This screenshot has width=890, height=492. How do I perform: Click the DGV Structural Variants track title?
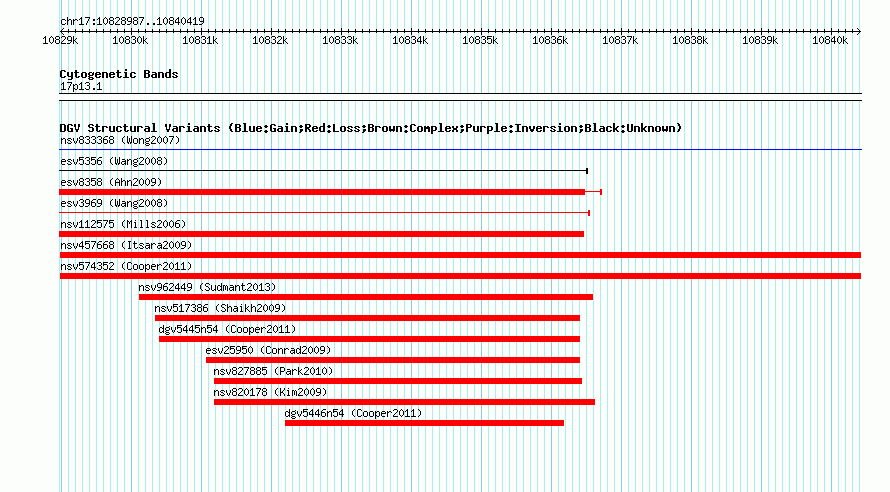371,128
